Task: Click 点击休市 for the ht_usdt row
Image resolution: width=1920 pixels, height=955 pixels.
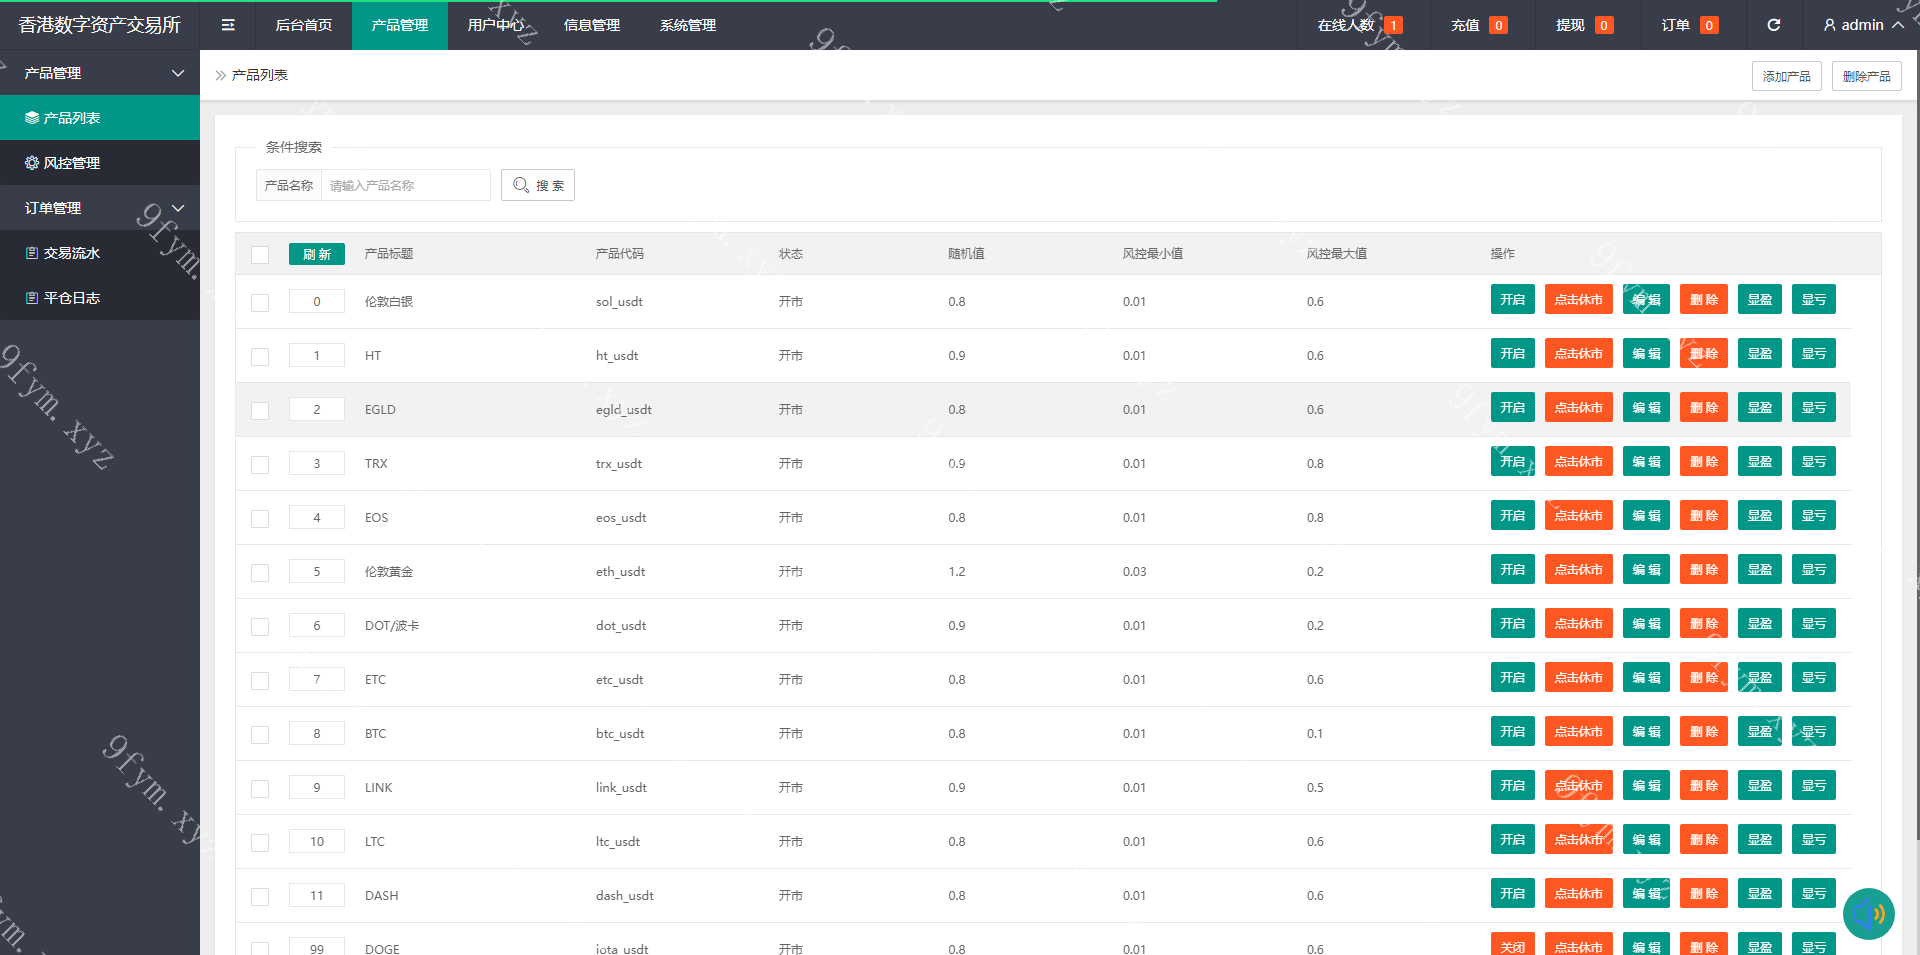Action: pyautogui.click(x=1579, y=353)
